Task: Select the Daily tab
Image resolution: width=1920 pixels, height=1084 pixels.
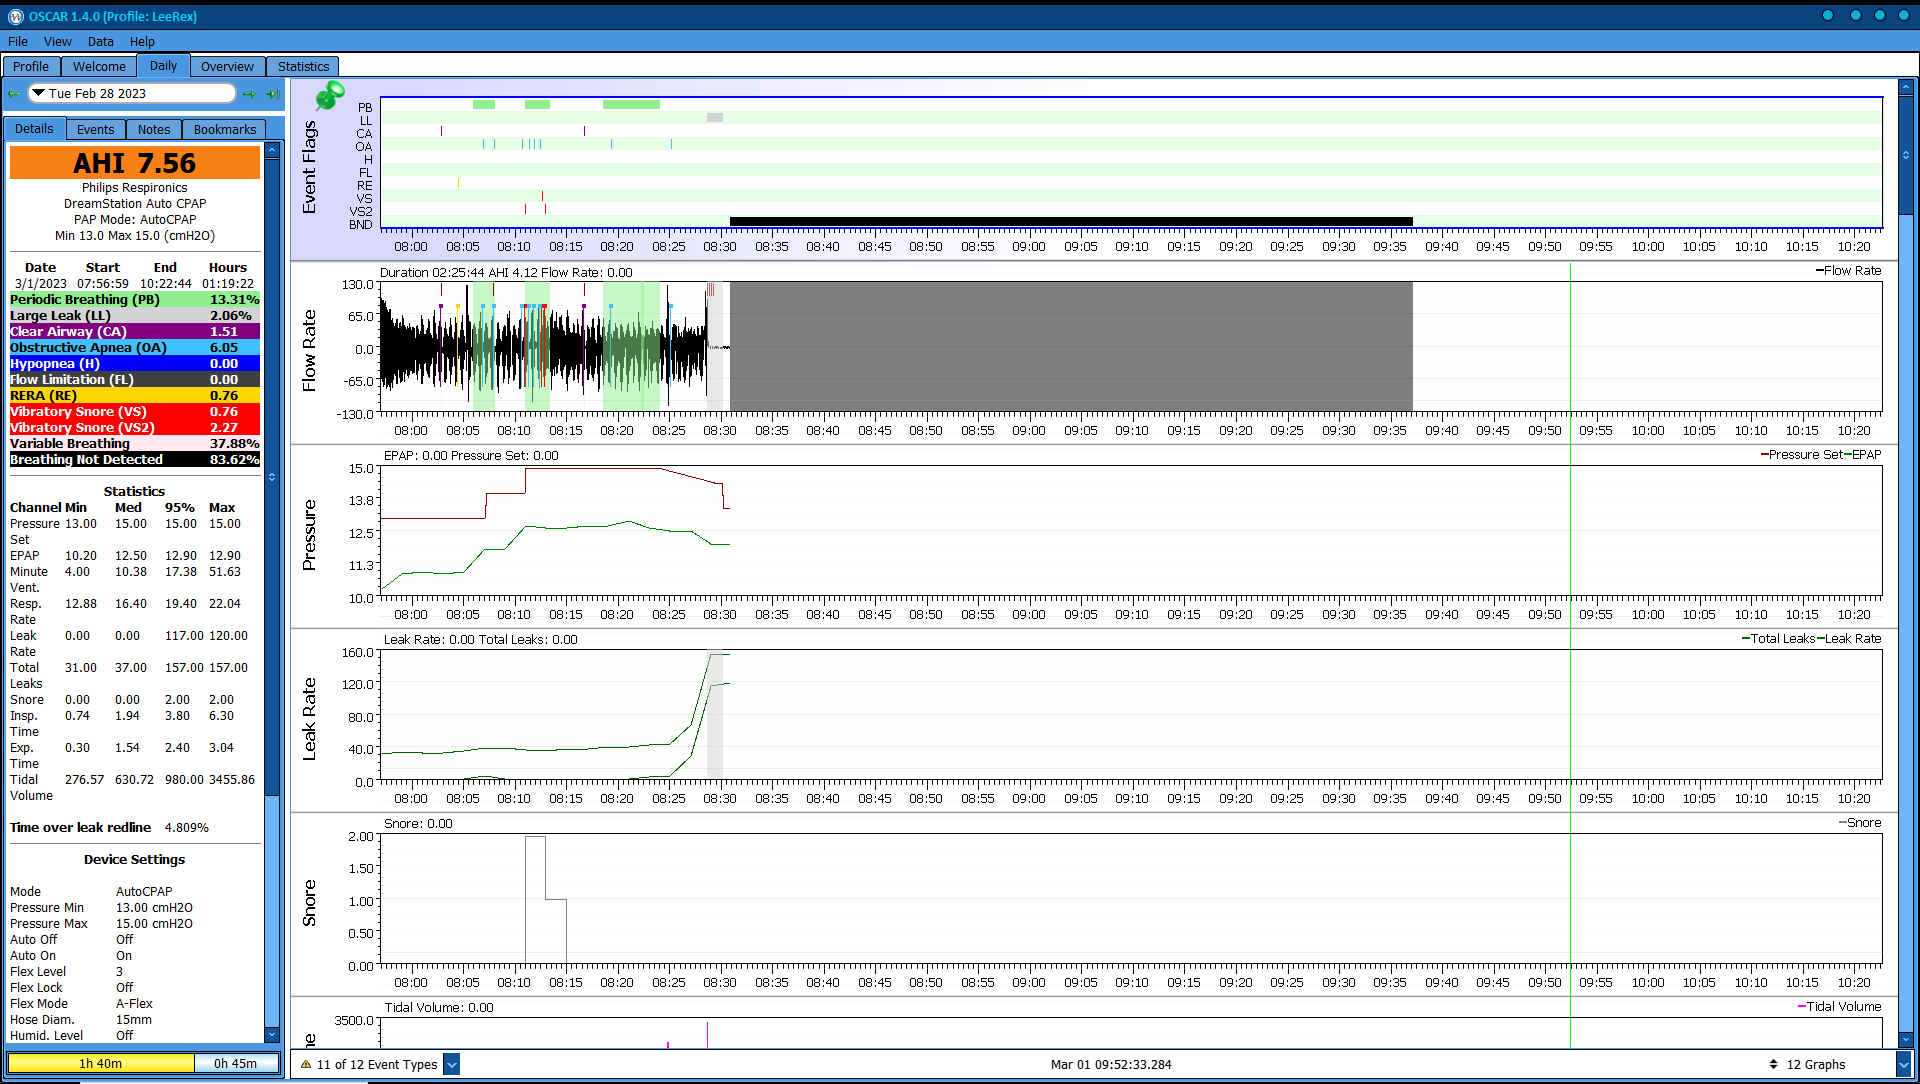Action: tap(163, 65)
